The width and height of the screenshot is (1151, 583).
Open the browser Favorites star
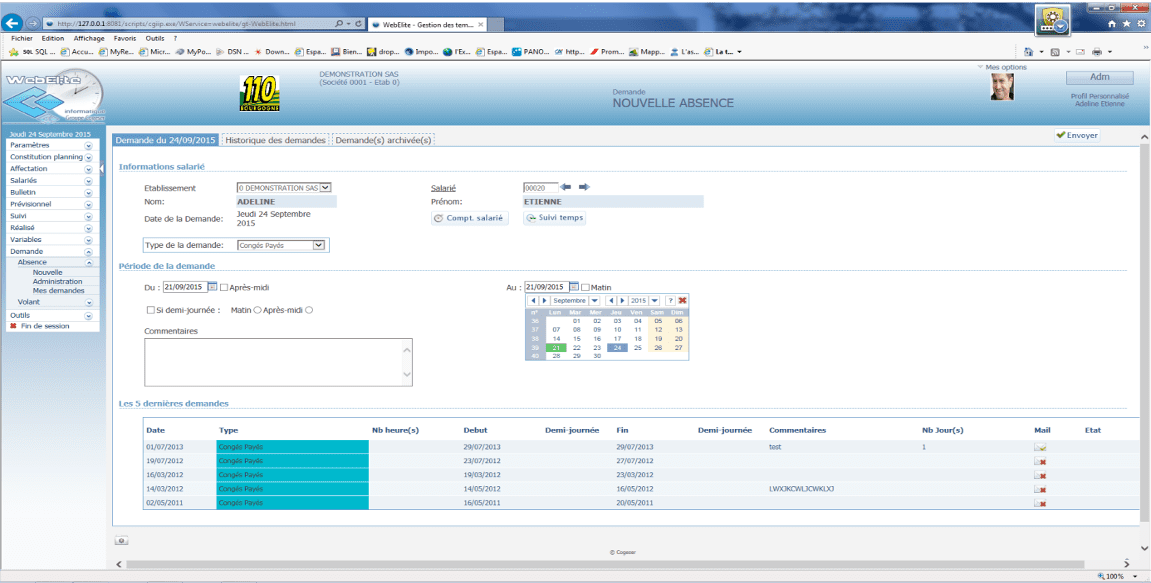(1126, 23)
